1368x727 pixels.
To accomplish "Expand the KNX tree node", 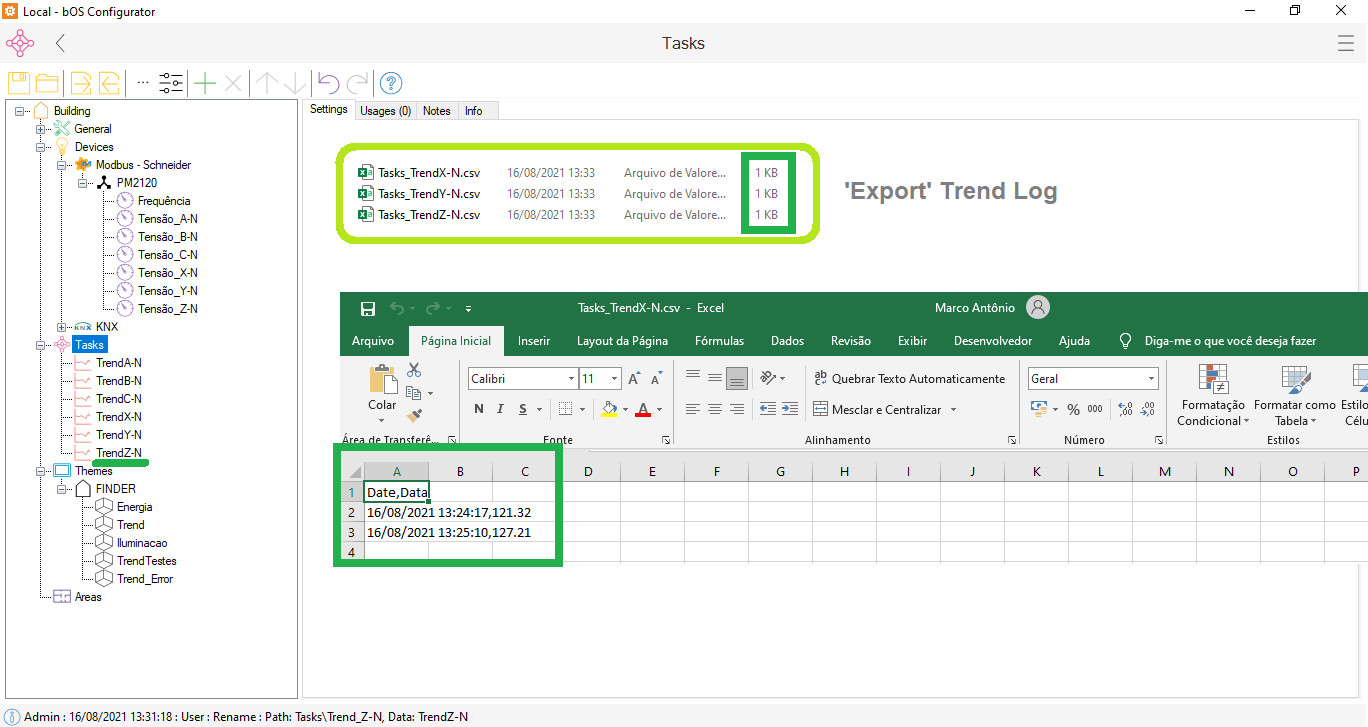I will point(62,327).
